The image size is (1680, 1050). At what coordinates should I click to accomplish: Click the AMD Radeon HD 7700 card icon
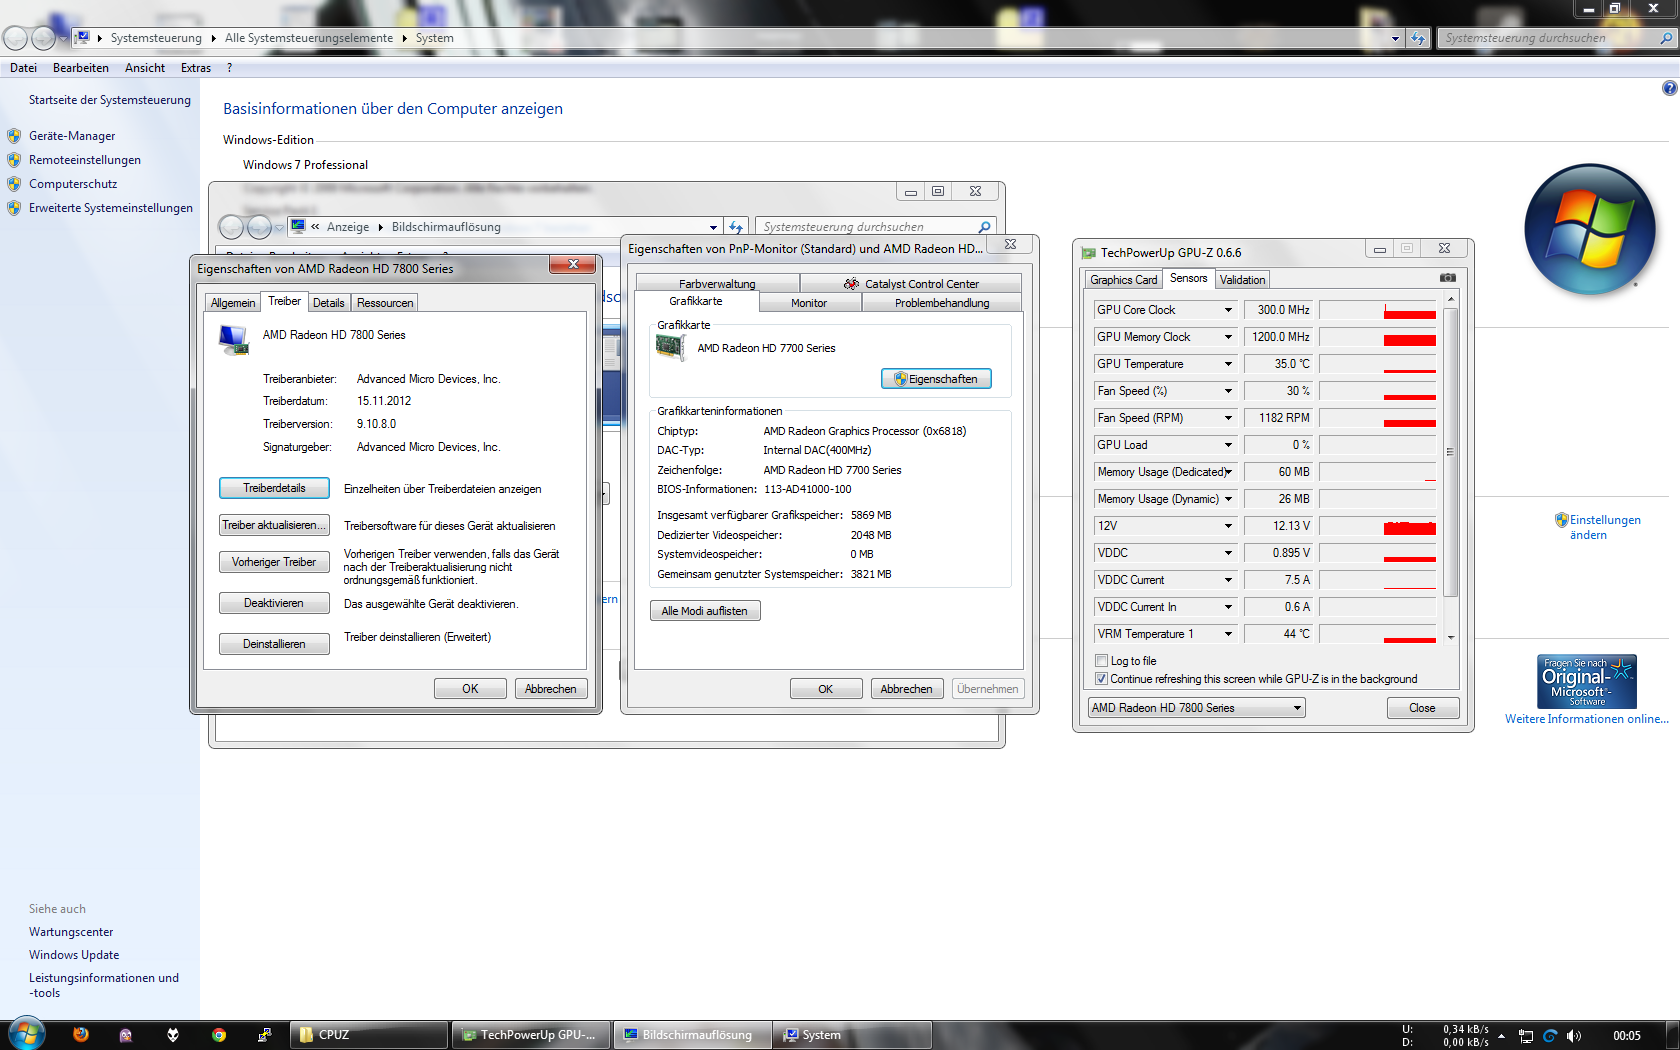pos(670,347)
